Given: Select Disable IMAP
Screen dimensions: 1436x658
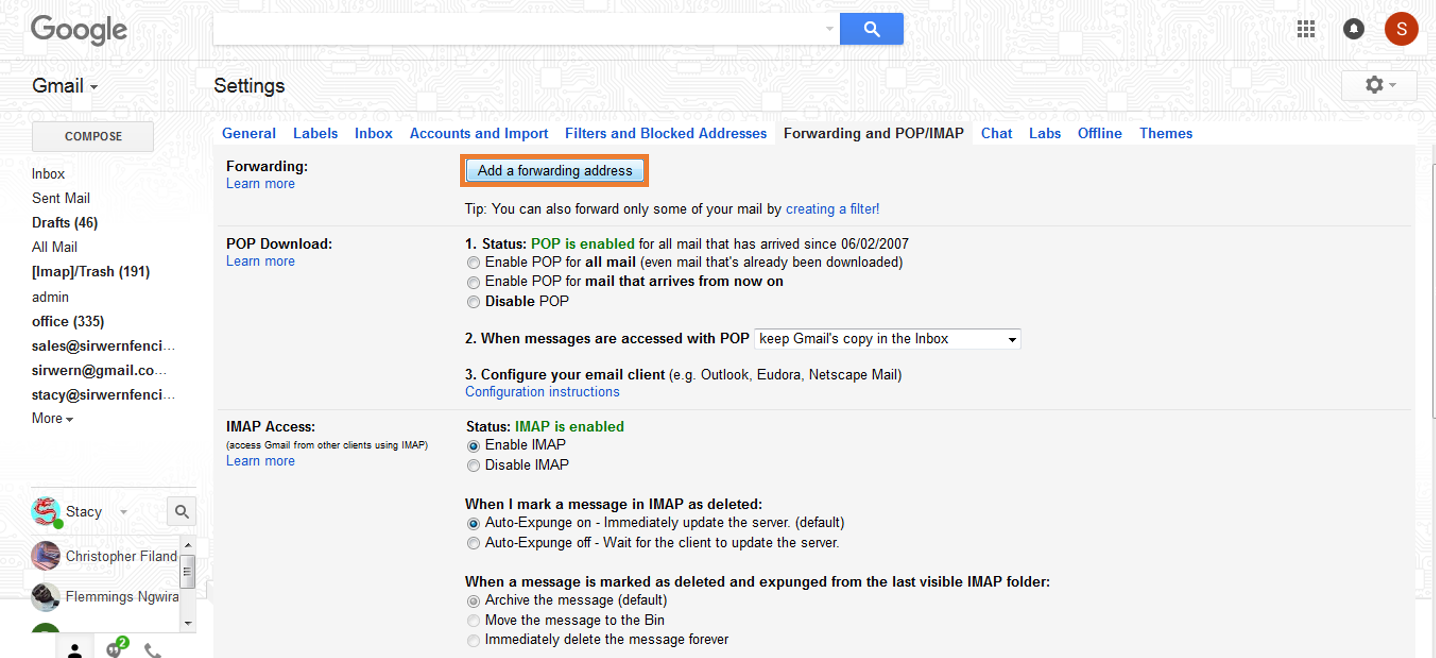Looking at the screenshot, I should coord(473,465).
